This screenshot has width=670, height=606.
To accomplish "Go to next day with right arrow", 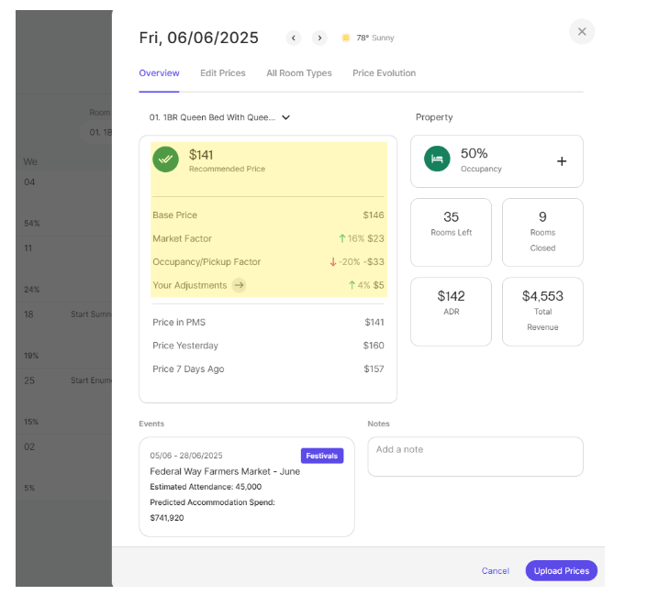I will (x=320, y=38).
